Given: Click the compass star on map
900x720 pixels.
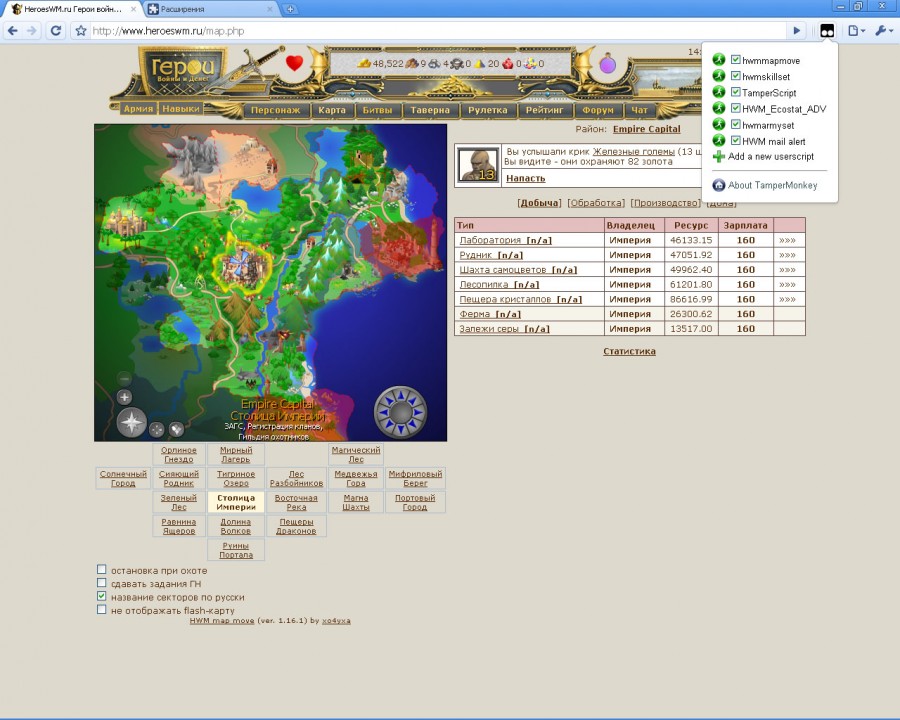Looking at the screenshot, I should coord(131,423).
